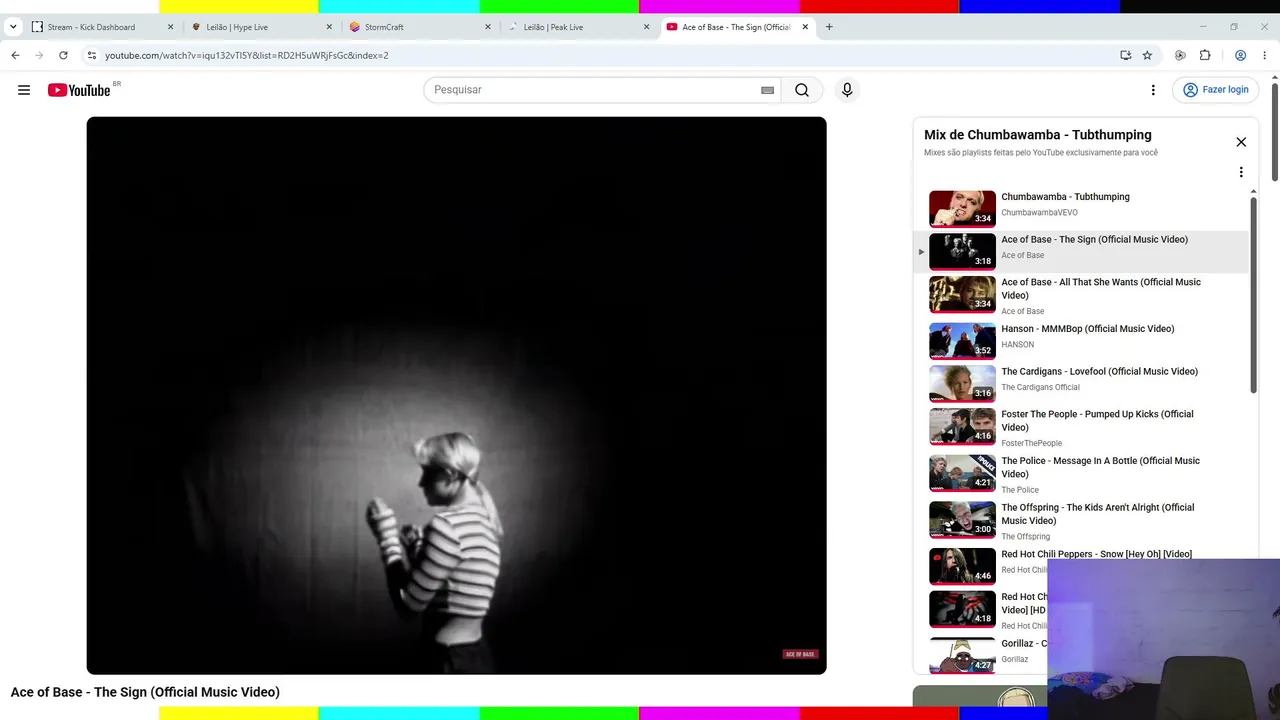Close the Ace of Base YouTube tab
1280x720 pixels.
[805, 27]
